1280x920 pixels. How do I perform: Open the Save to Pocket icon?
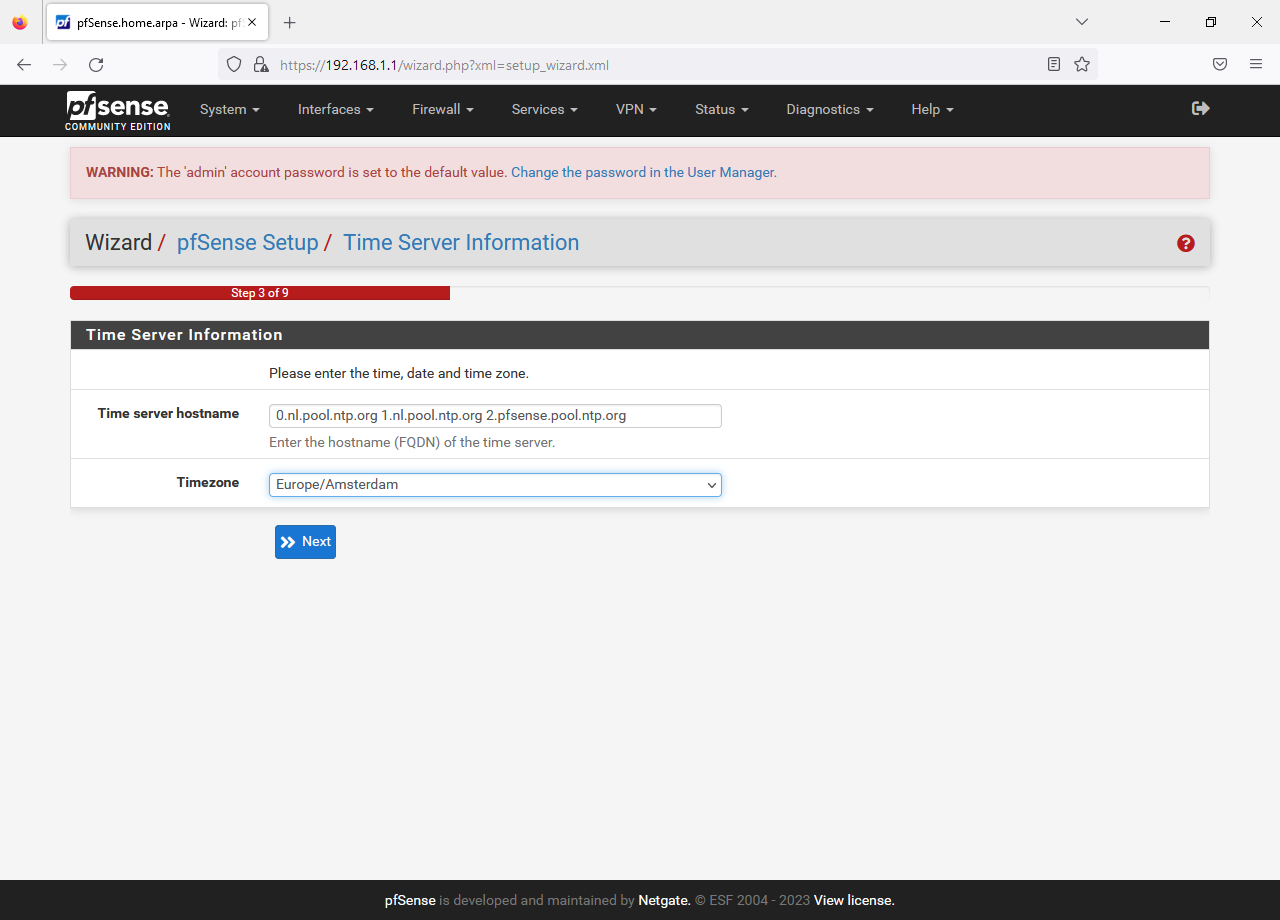point(1220,64)
